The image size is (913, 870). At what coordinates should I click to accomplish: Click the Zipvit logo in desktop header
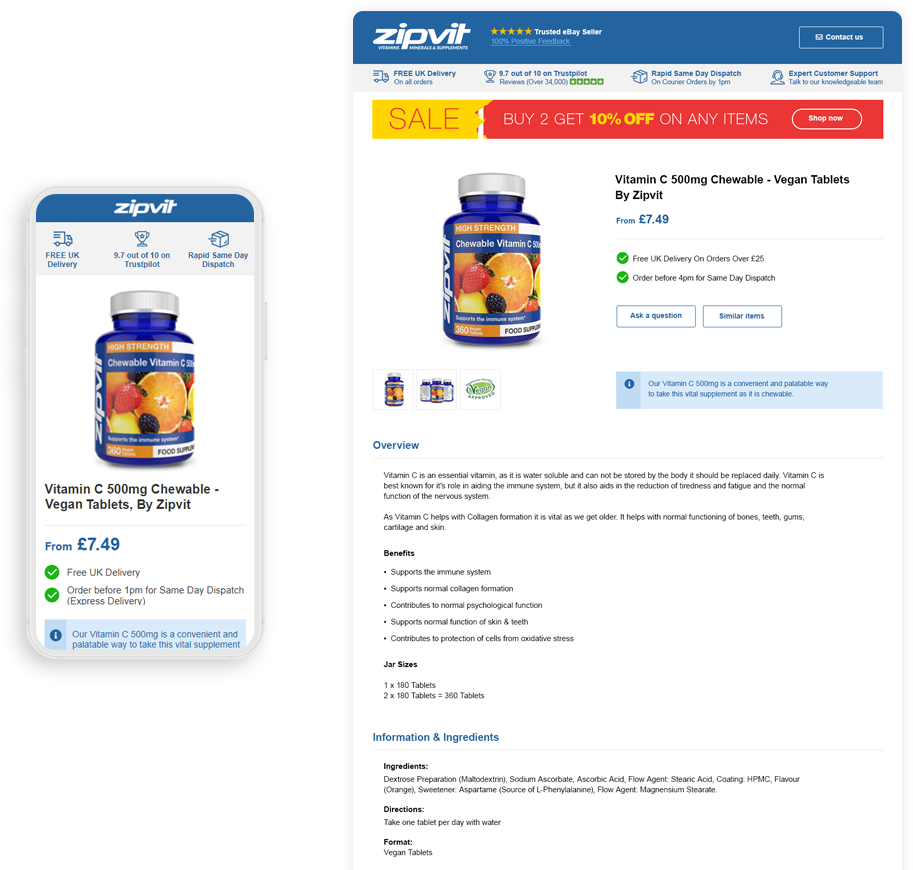(422, 37)
